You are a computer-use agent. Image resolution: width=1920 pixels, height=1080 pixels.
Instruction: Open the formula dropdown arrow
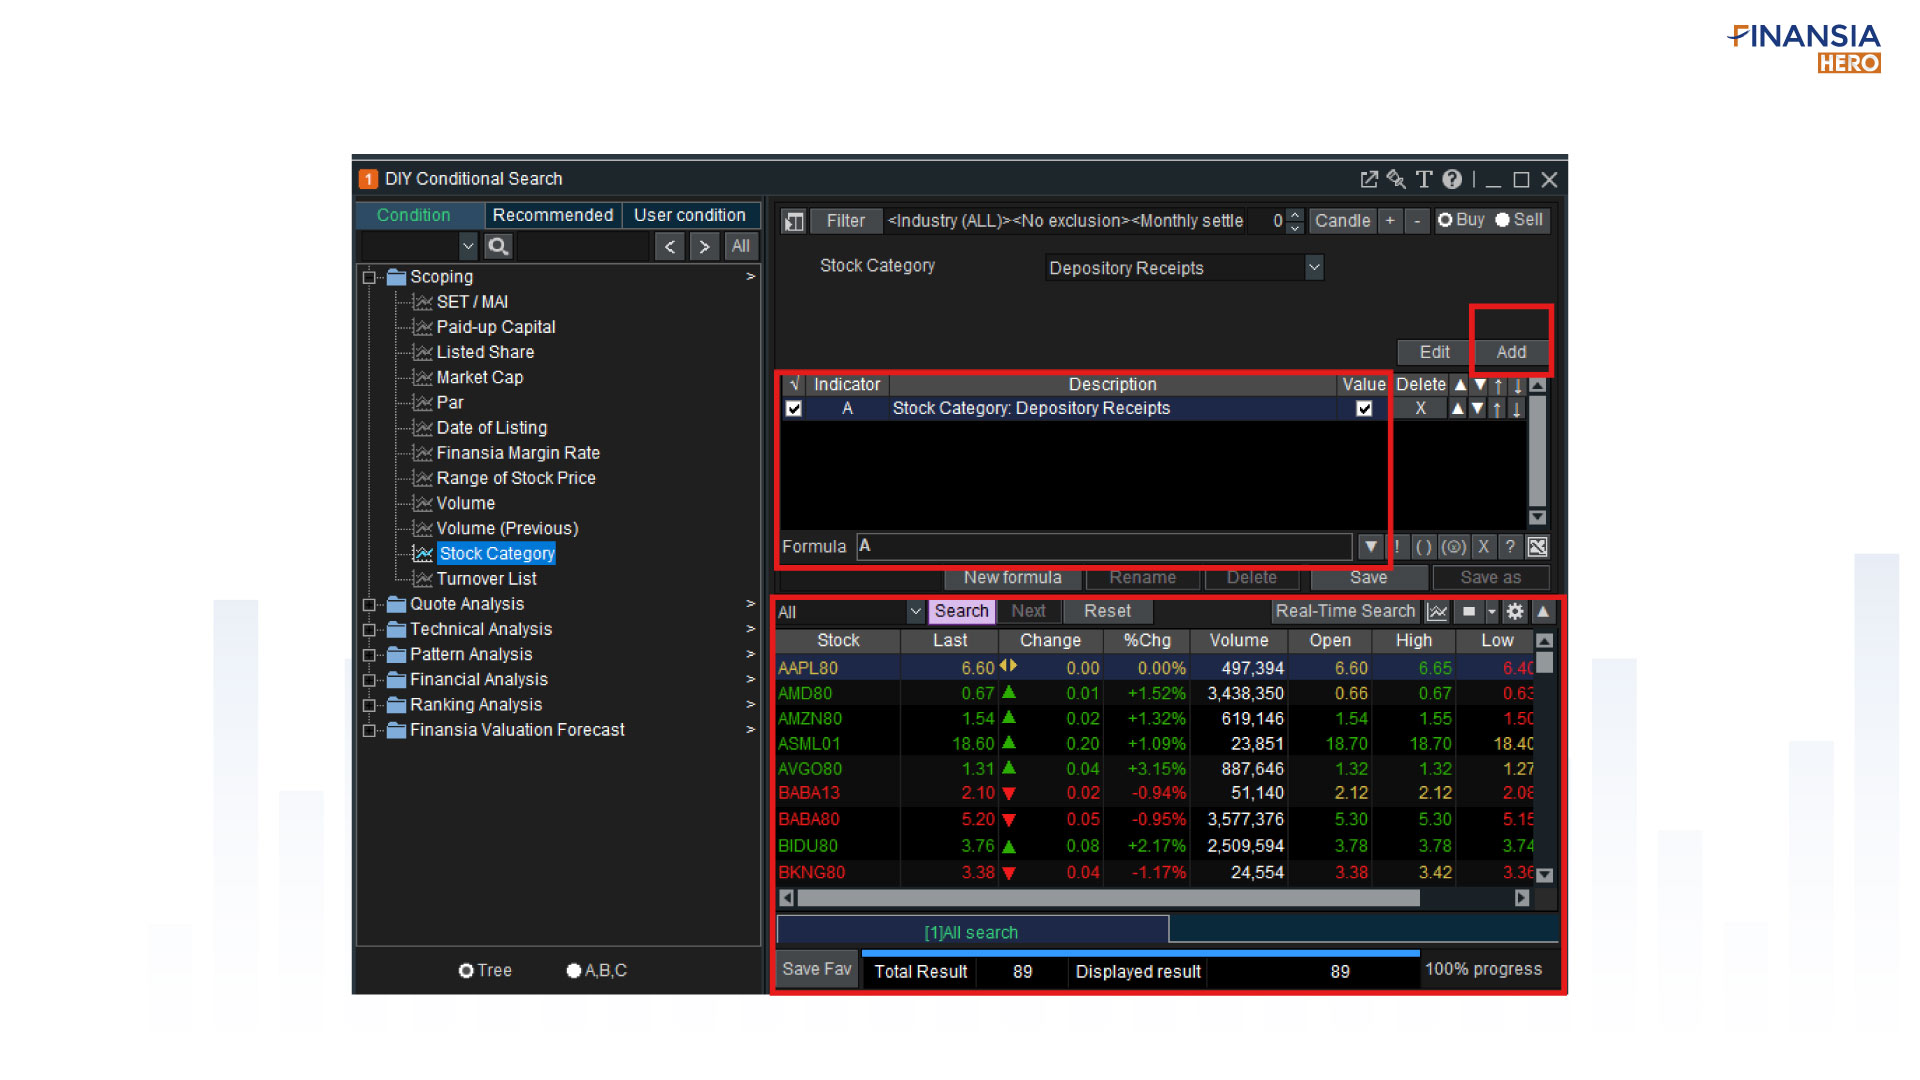(x=1370, y=547)
